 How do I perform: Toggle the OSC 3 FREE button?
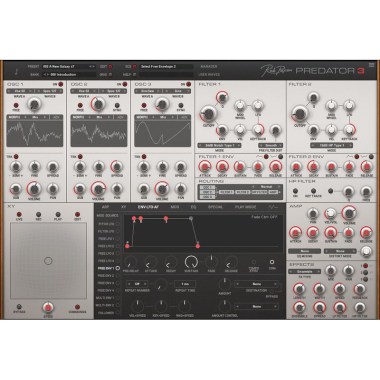pos(144,106)
